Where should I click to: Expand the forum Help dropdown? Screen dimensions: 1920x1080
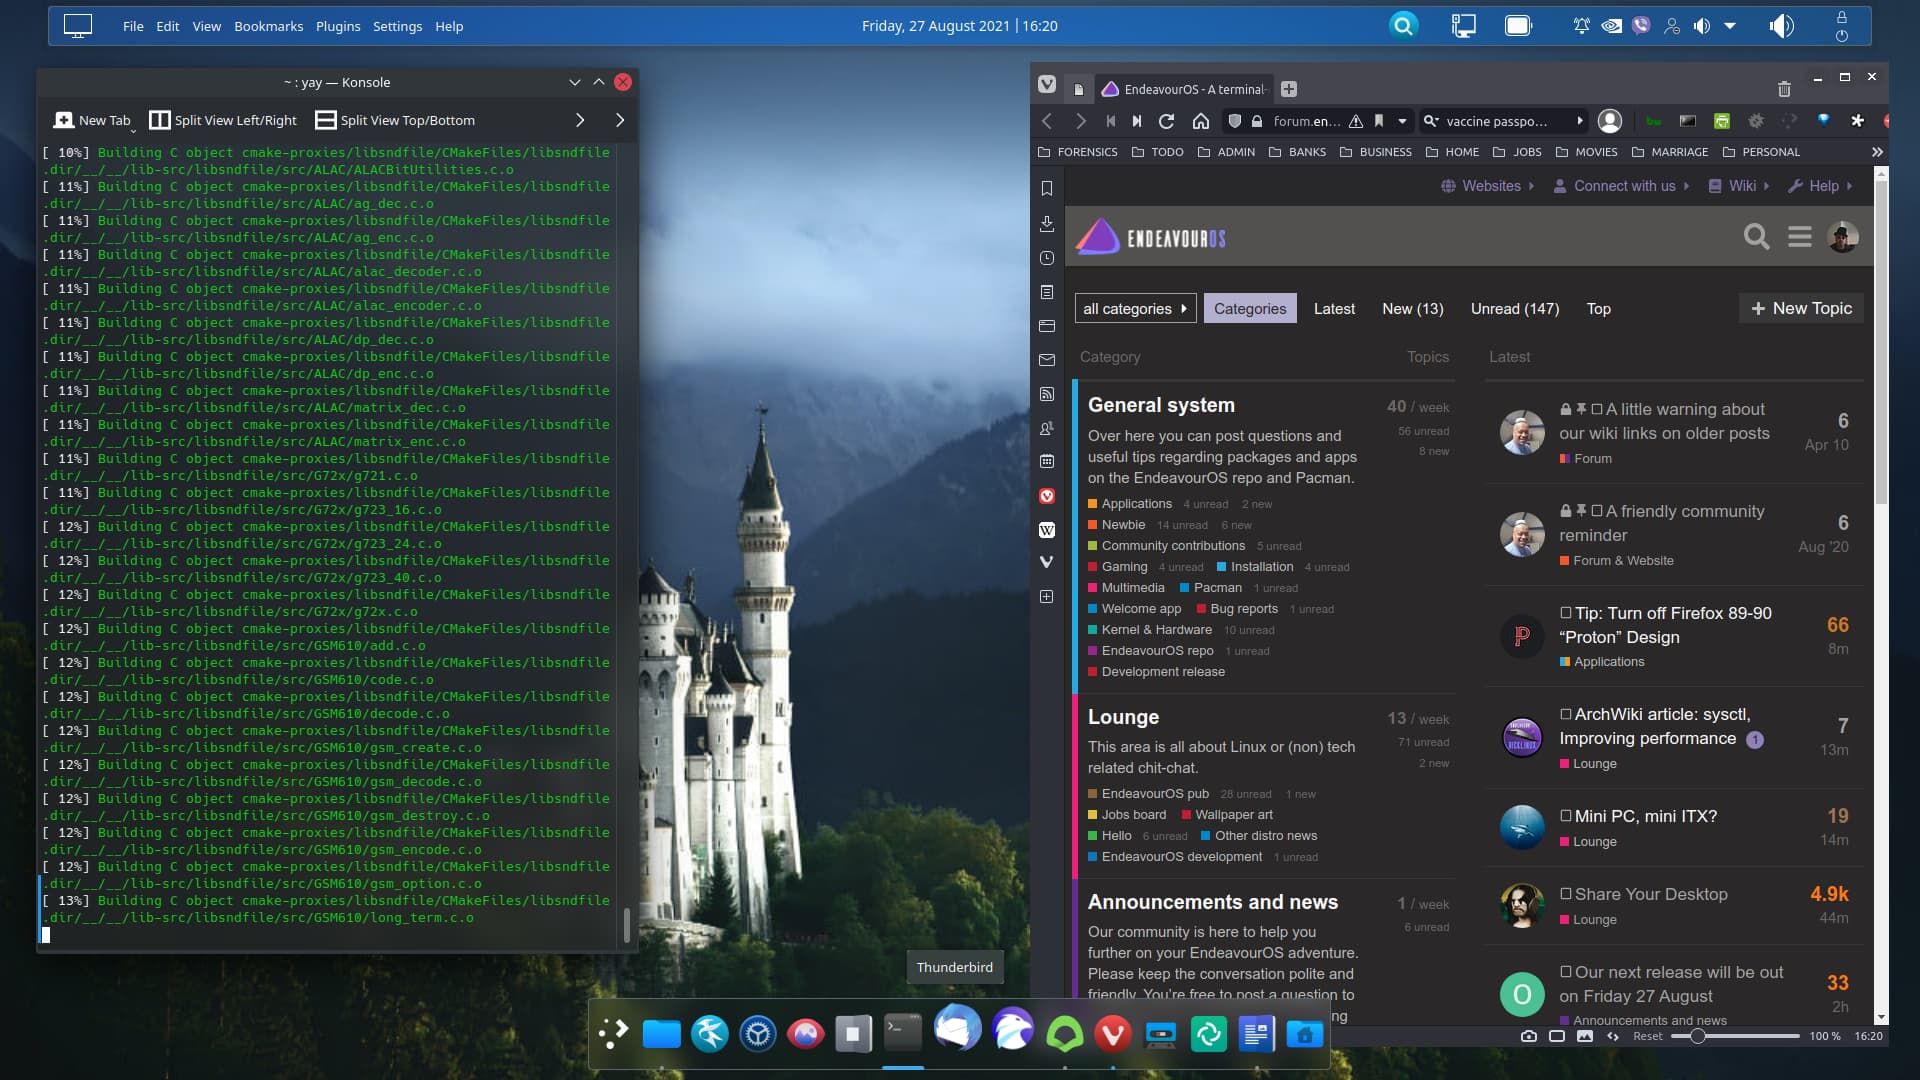click(x=1820, y=186)
